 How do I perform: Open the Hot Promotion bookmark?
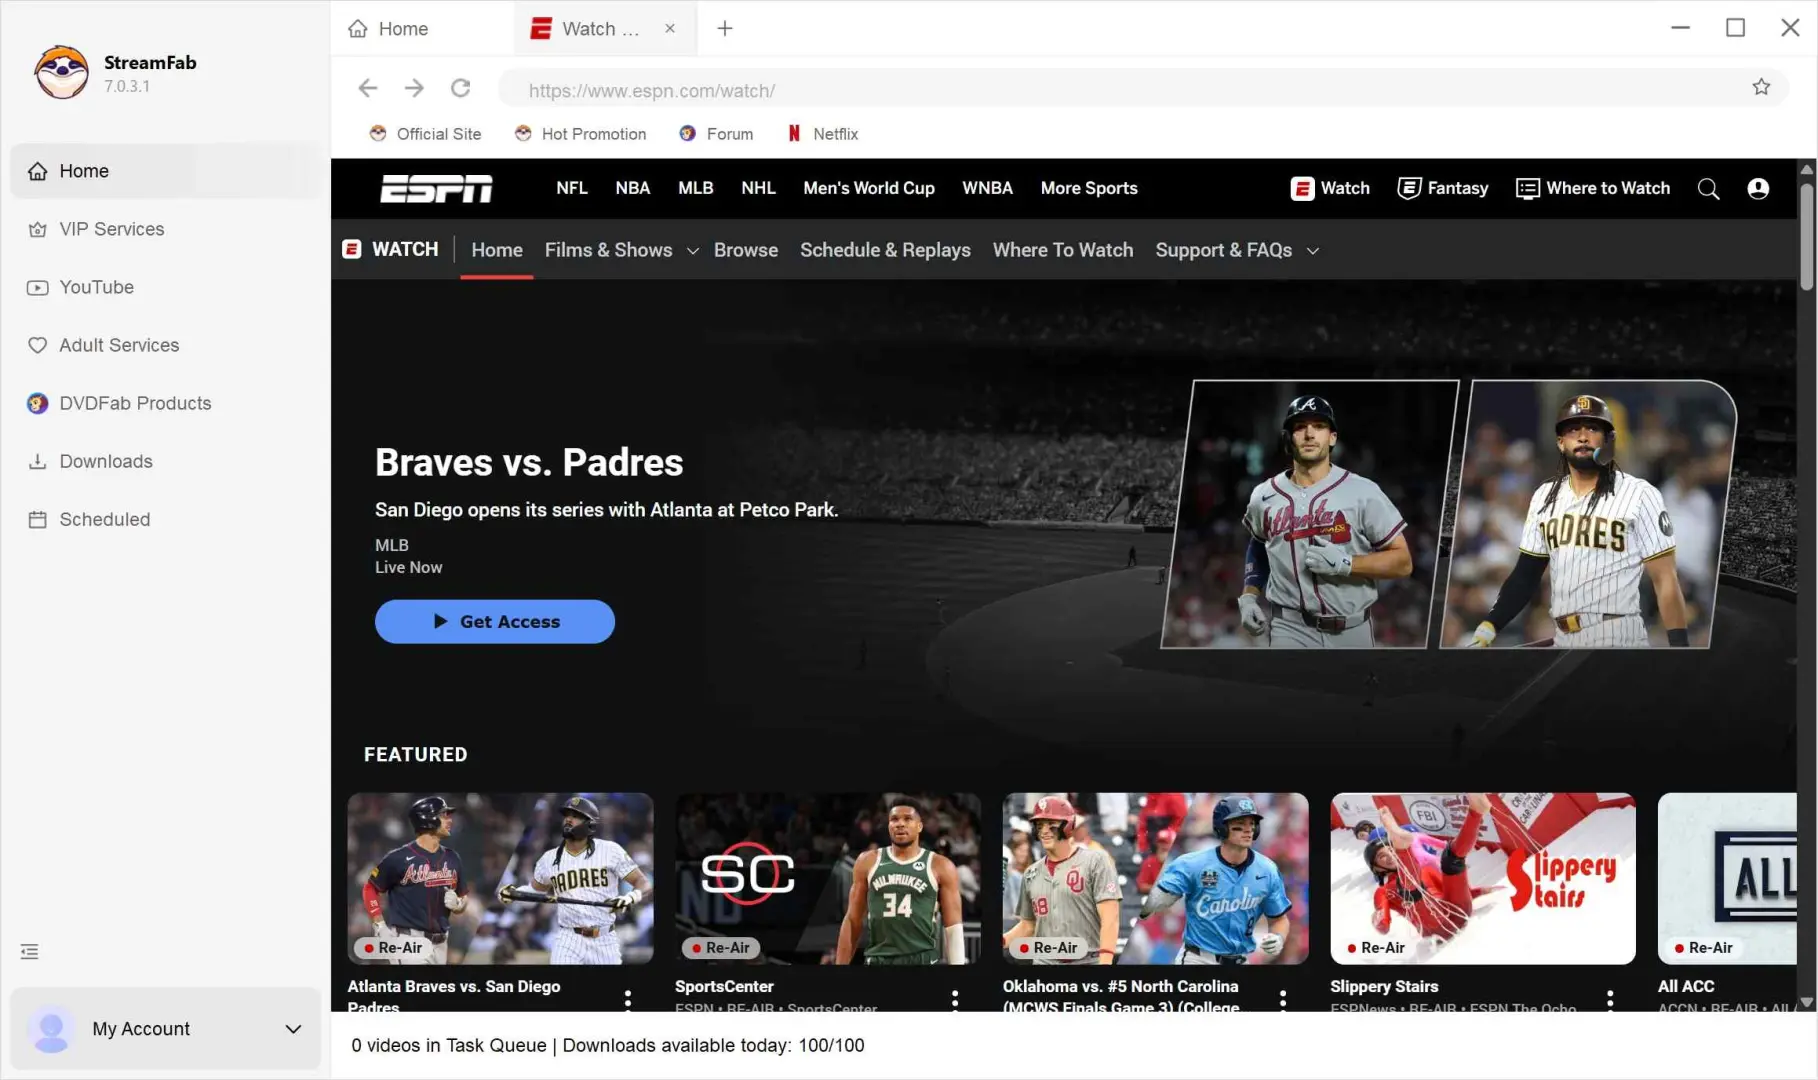580,134
